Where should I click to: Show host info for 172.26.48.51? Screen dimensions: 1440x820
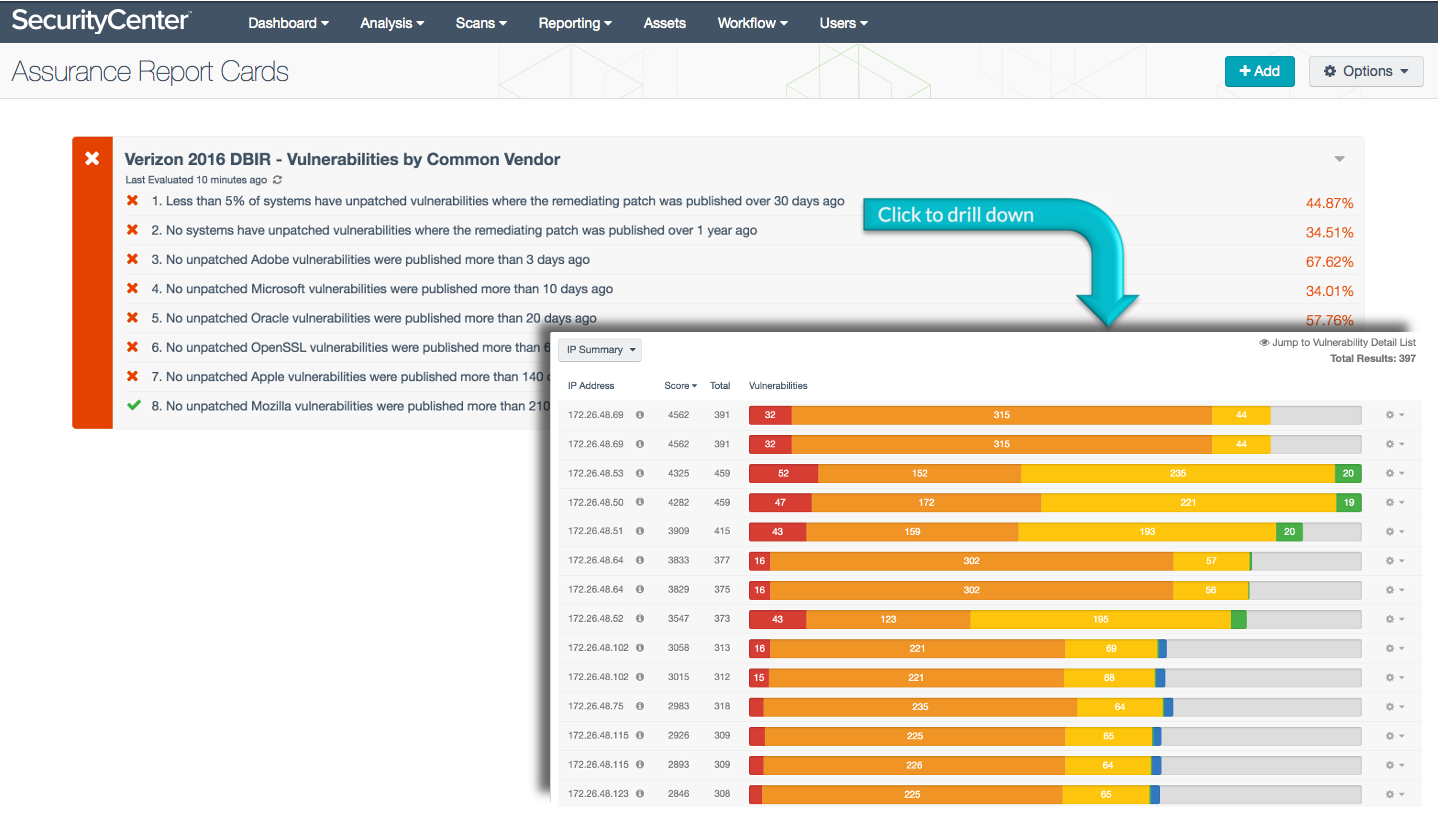[x=640, y=531]
